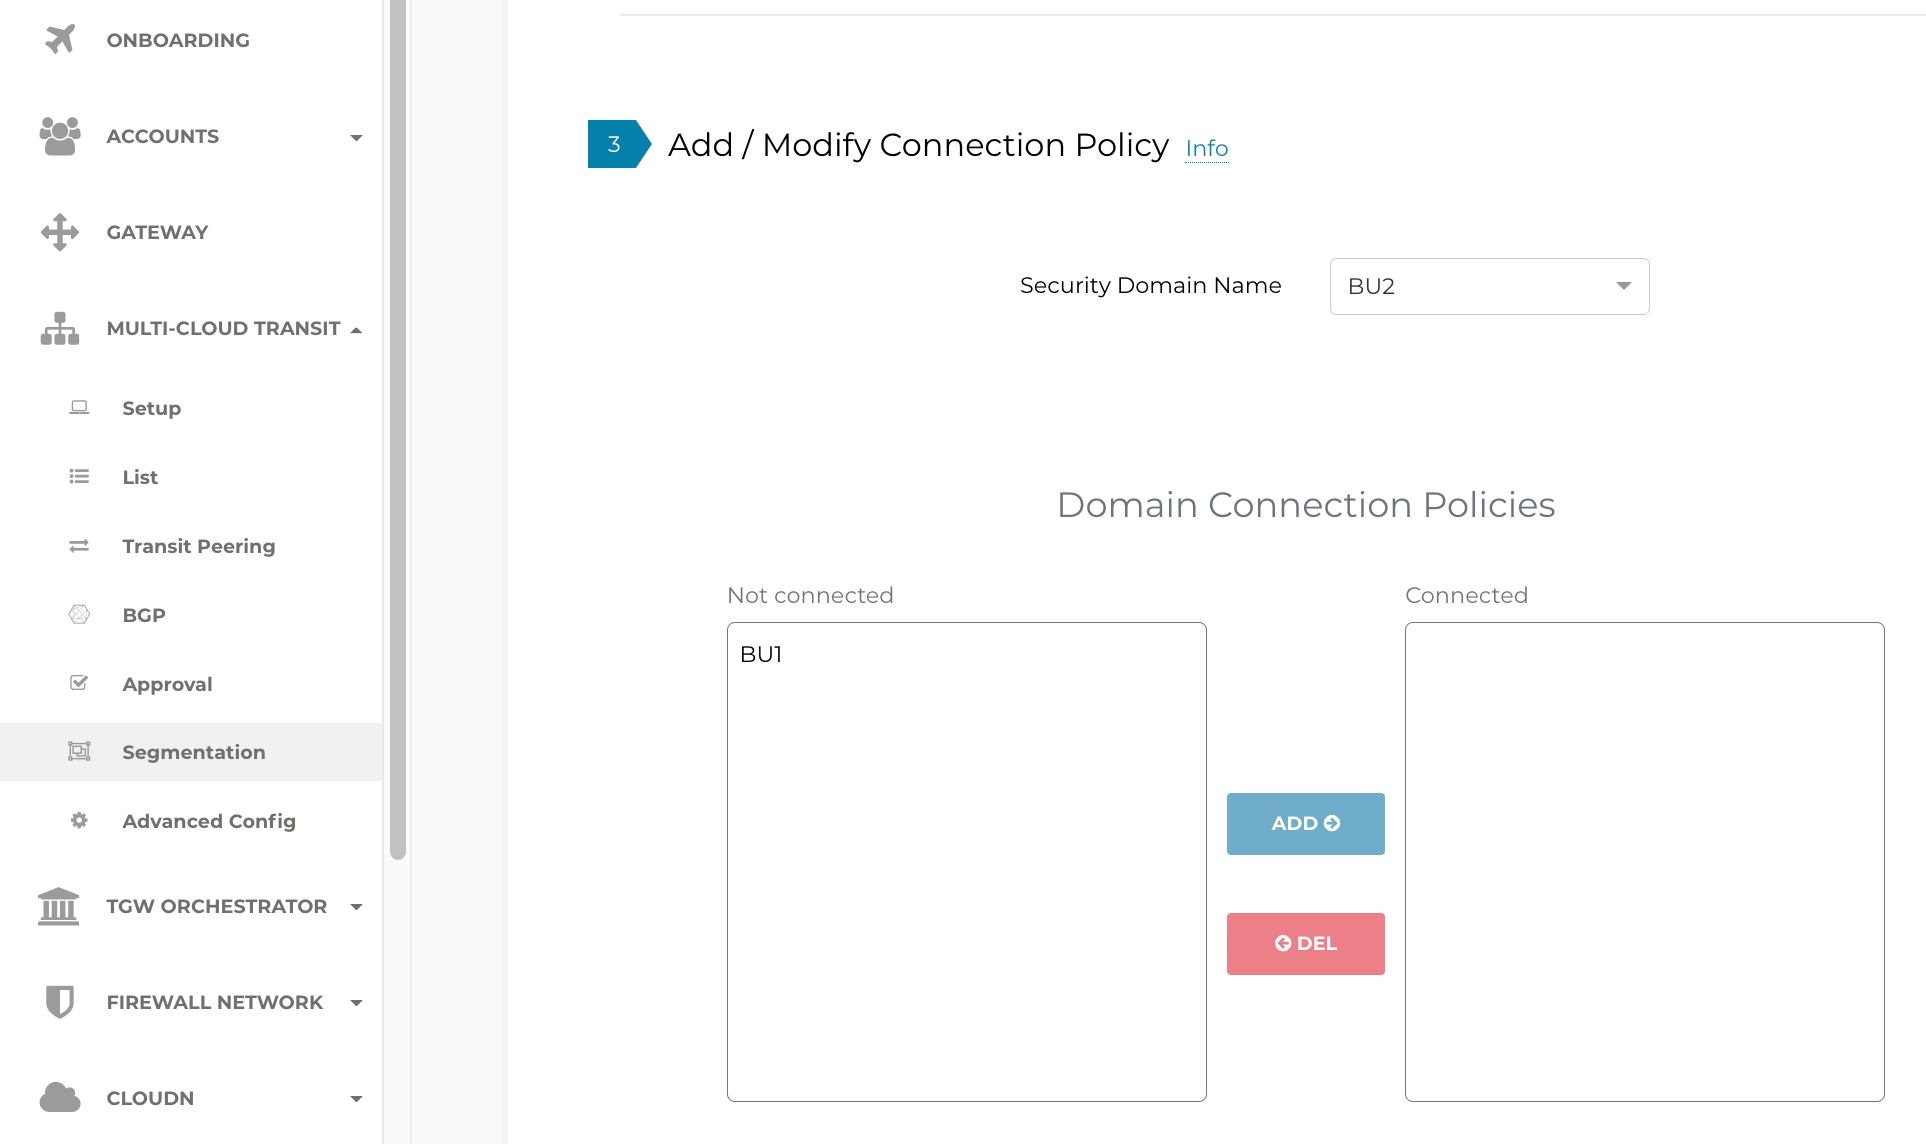Click the BGP globe icon
This screenshot has height=1144, width=1926.
click(79, 614)
